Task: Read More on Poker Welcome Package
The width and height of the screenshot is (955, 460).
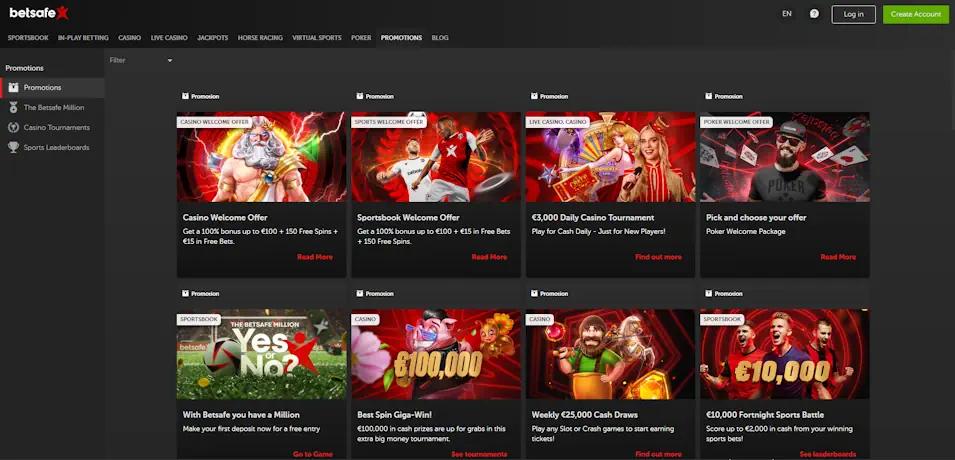Action: coord(838,257)
